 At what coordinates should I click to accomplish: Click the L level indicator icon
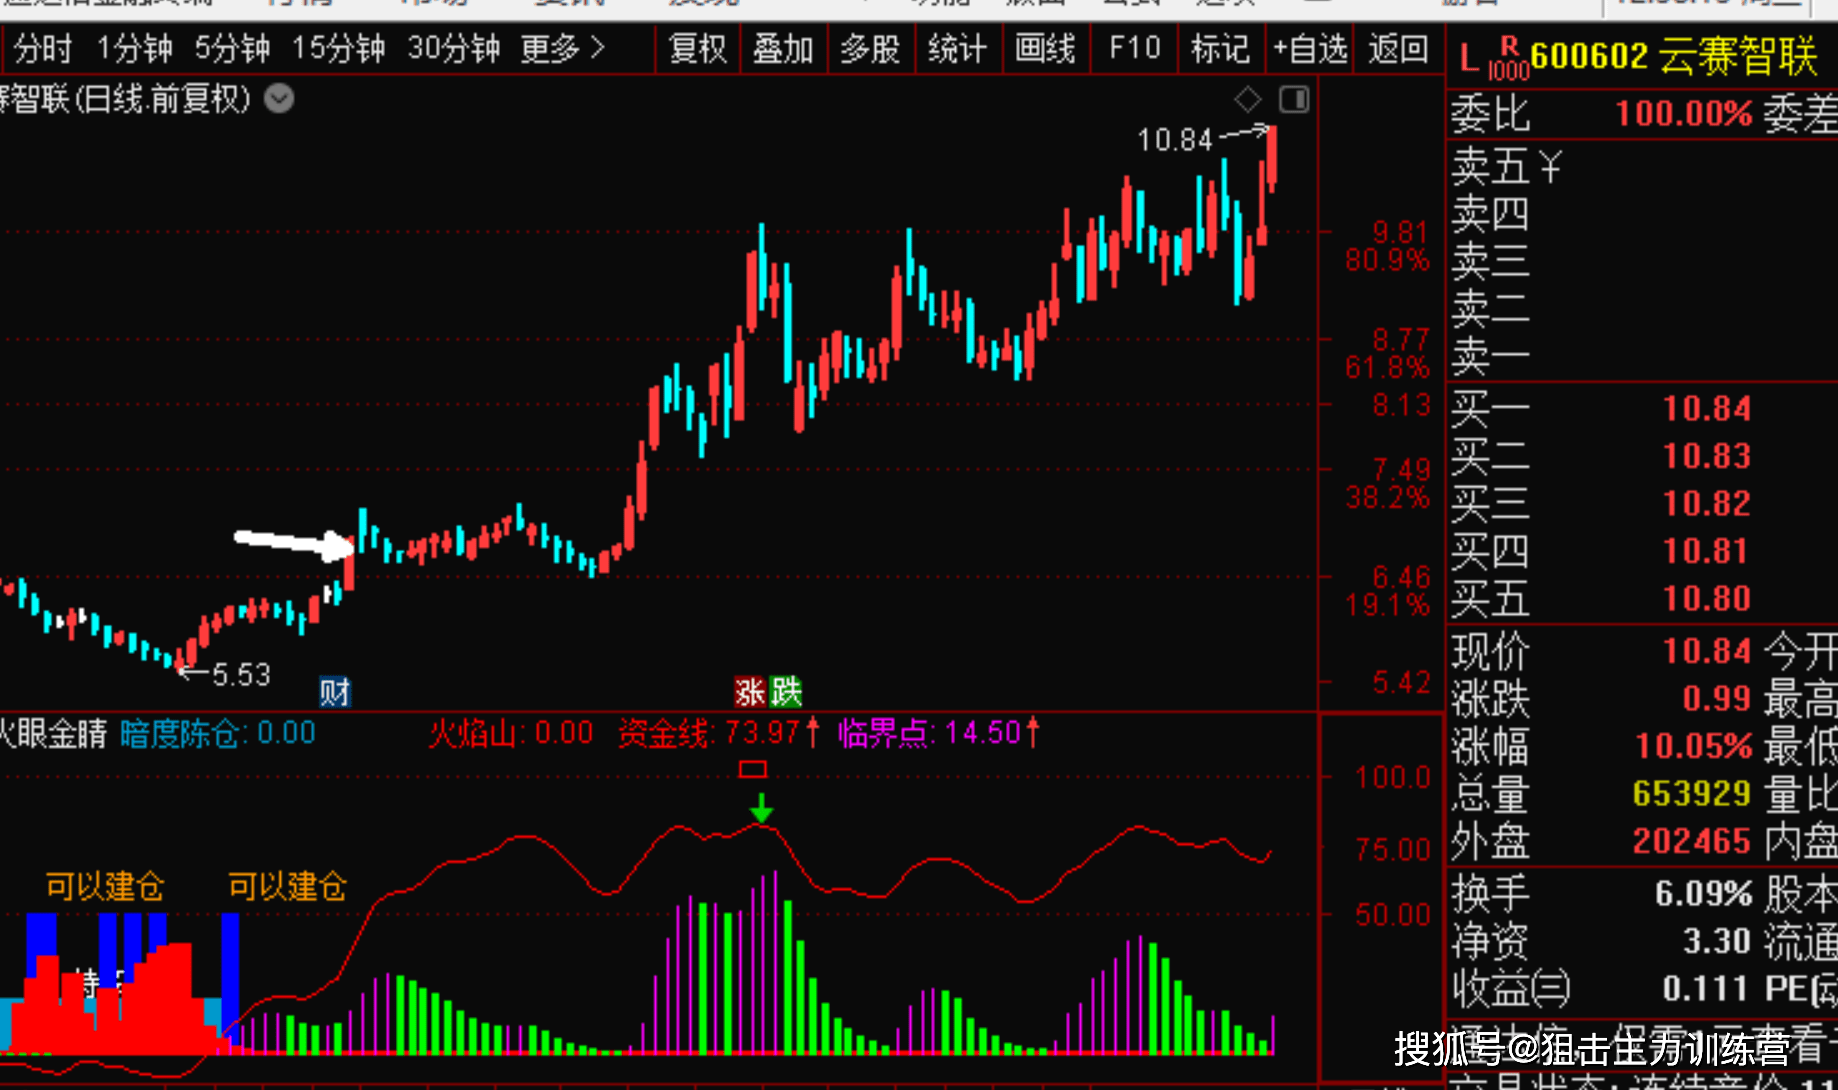point(1469,57)
